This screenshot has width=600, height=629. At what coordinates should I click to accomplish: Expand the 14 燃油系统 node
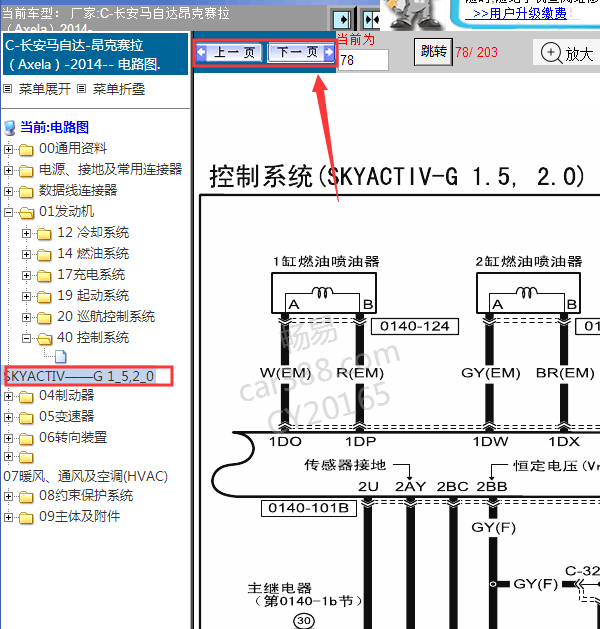26,254
